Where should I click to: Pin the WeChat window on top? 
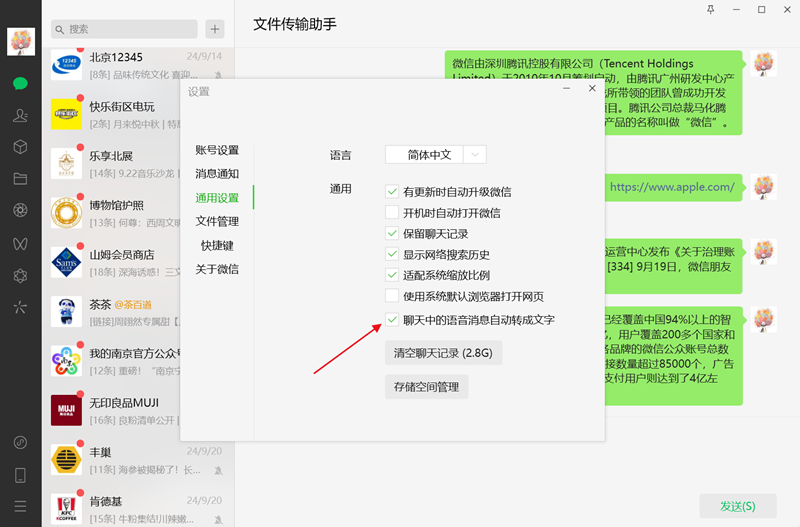click(710, 9)
